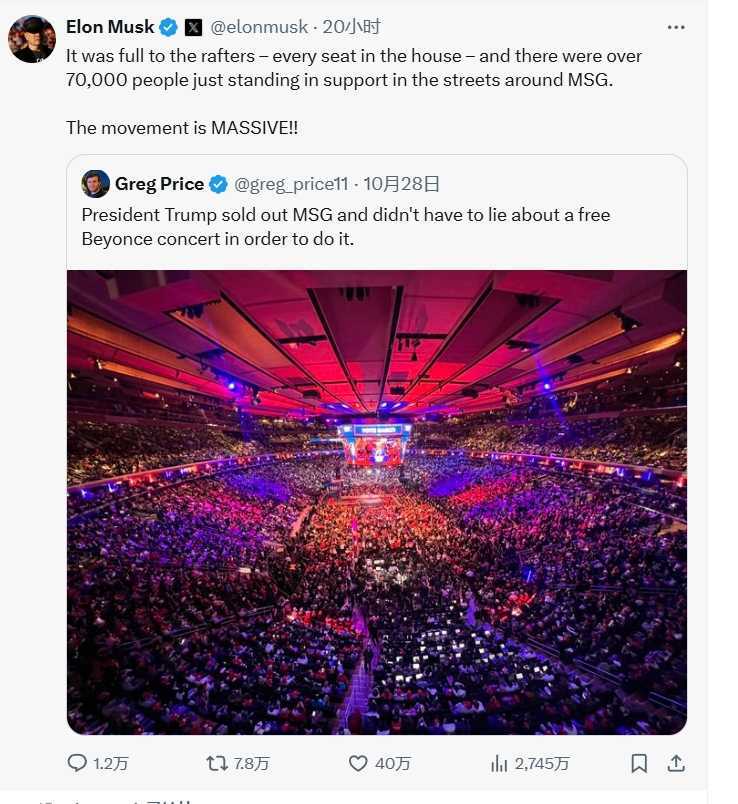Click the X affiliation badge

193,27
